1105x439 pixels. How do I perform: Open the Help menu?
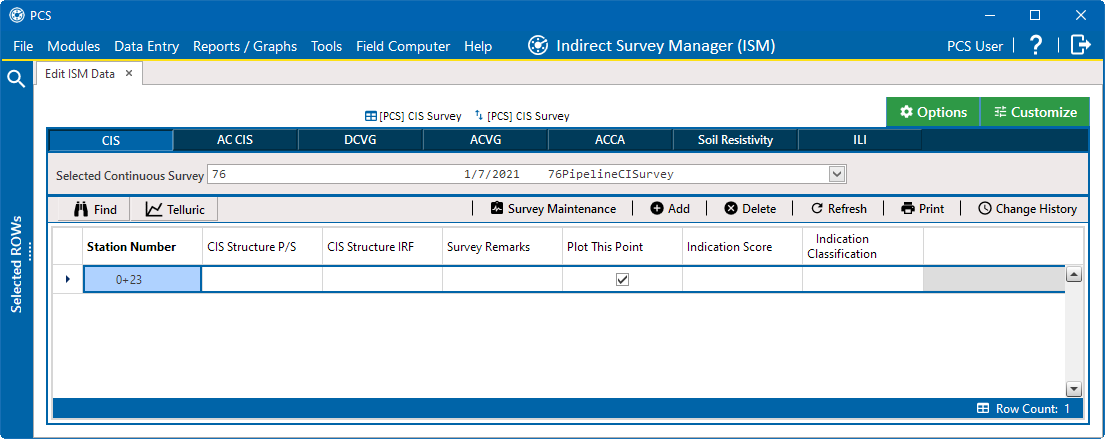tap(478, 47)
